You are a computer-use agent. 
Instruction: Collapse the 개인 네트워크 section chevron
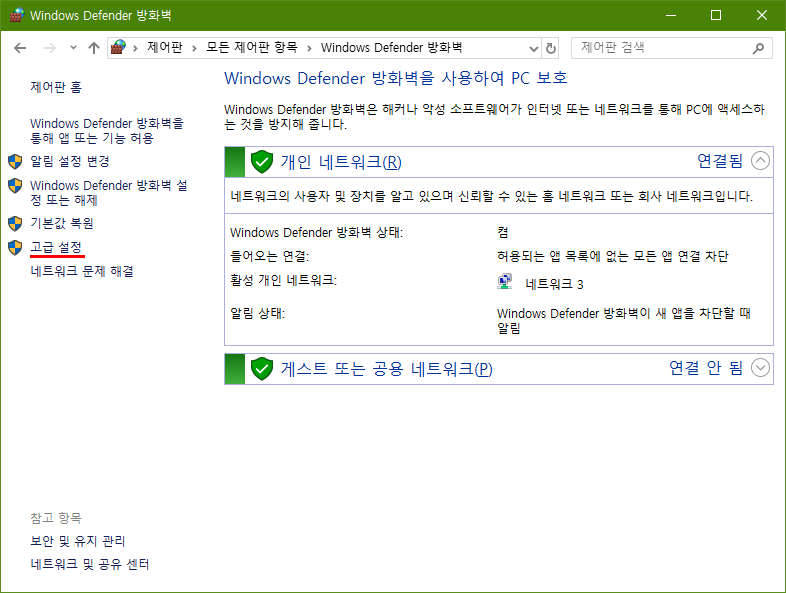click(760, 161)
